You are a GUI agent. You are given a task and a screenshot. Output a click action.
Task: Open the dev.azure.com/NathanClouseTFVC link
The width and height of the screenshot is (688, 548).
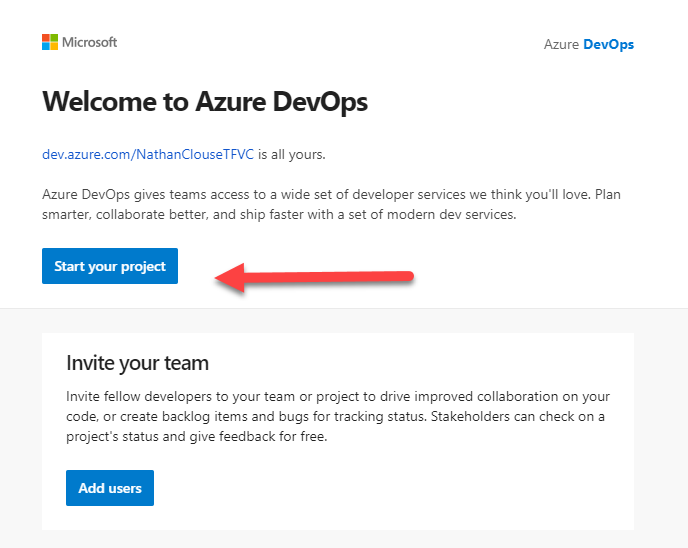(148, 154)
